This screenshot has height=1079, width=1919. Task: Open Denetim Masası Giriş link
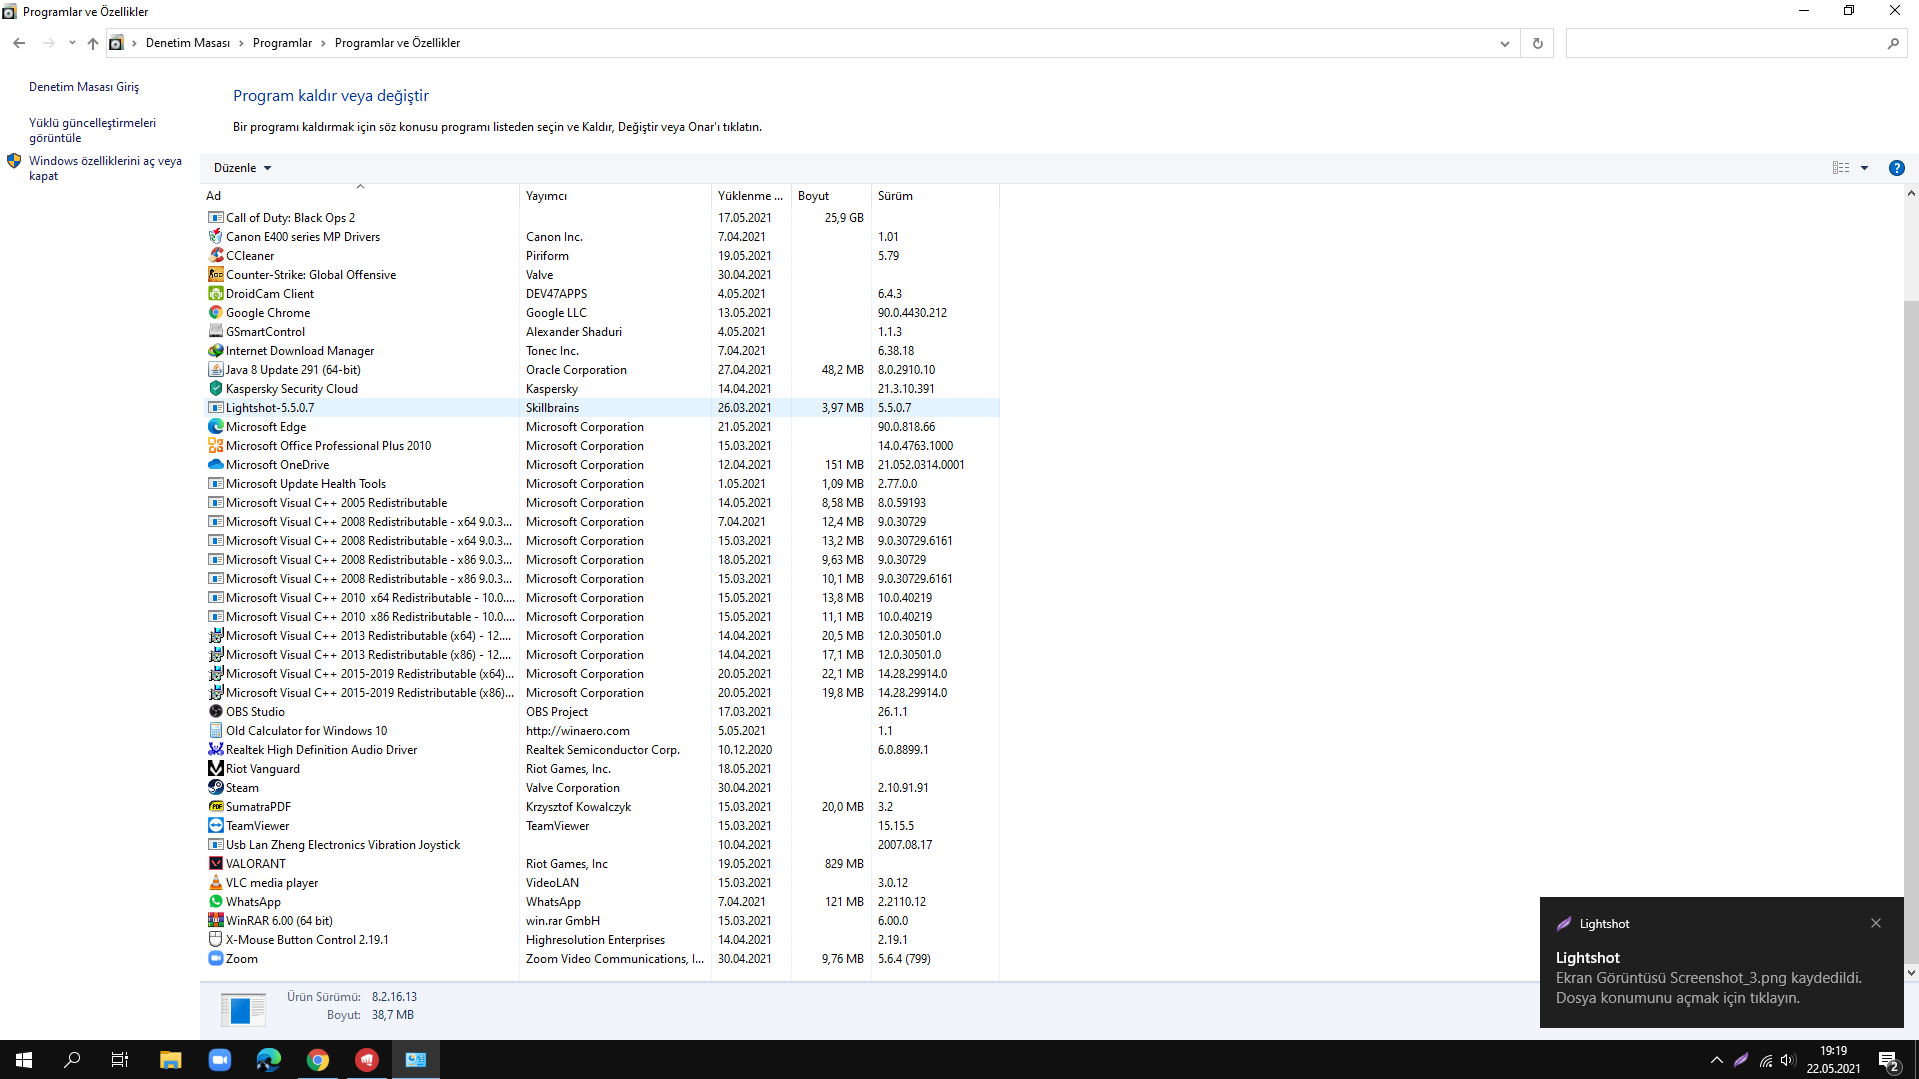(84, 87)
